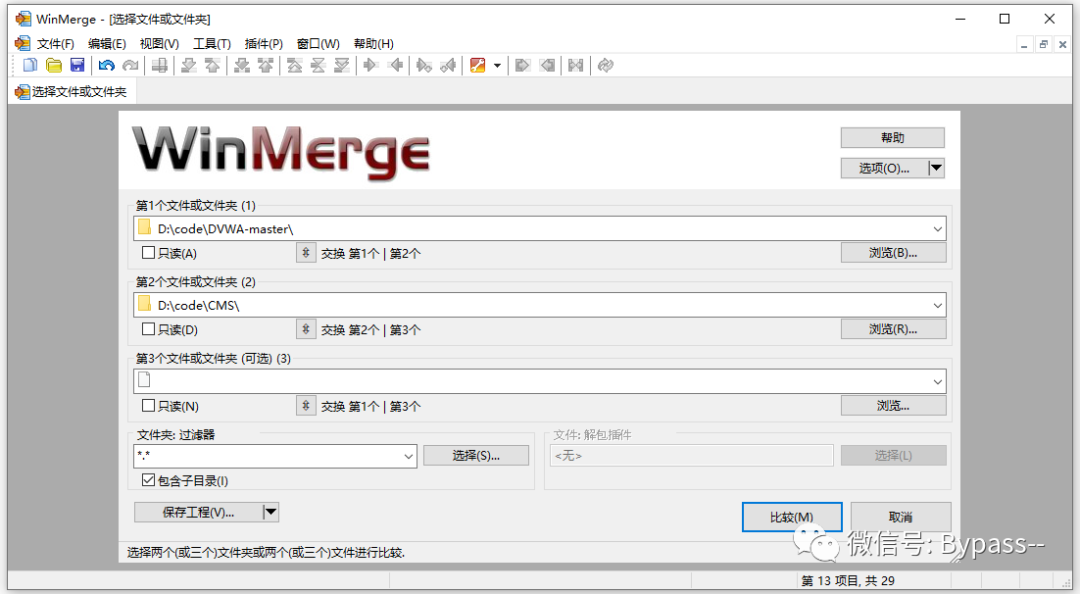Enable the 只读(N) checkbox
The height and width of the screenshot is (594, 1080).
point(148,406)
